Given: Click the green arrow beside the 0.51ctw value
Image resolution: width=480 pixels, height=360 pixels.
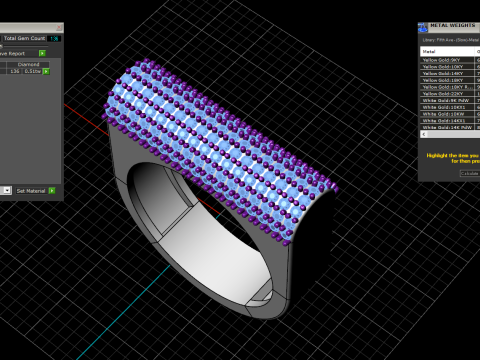Looking at the screenshot, I should 46,71.
